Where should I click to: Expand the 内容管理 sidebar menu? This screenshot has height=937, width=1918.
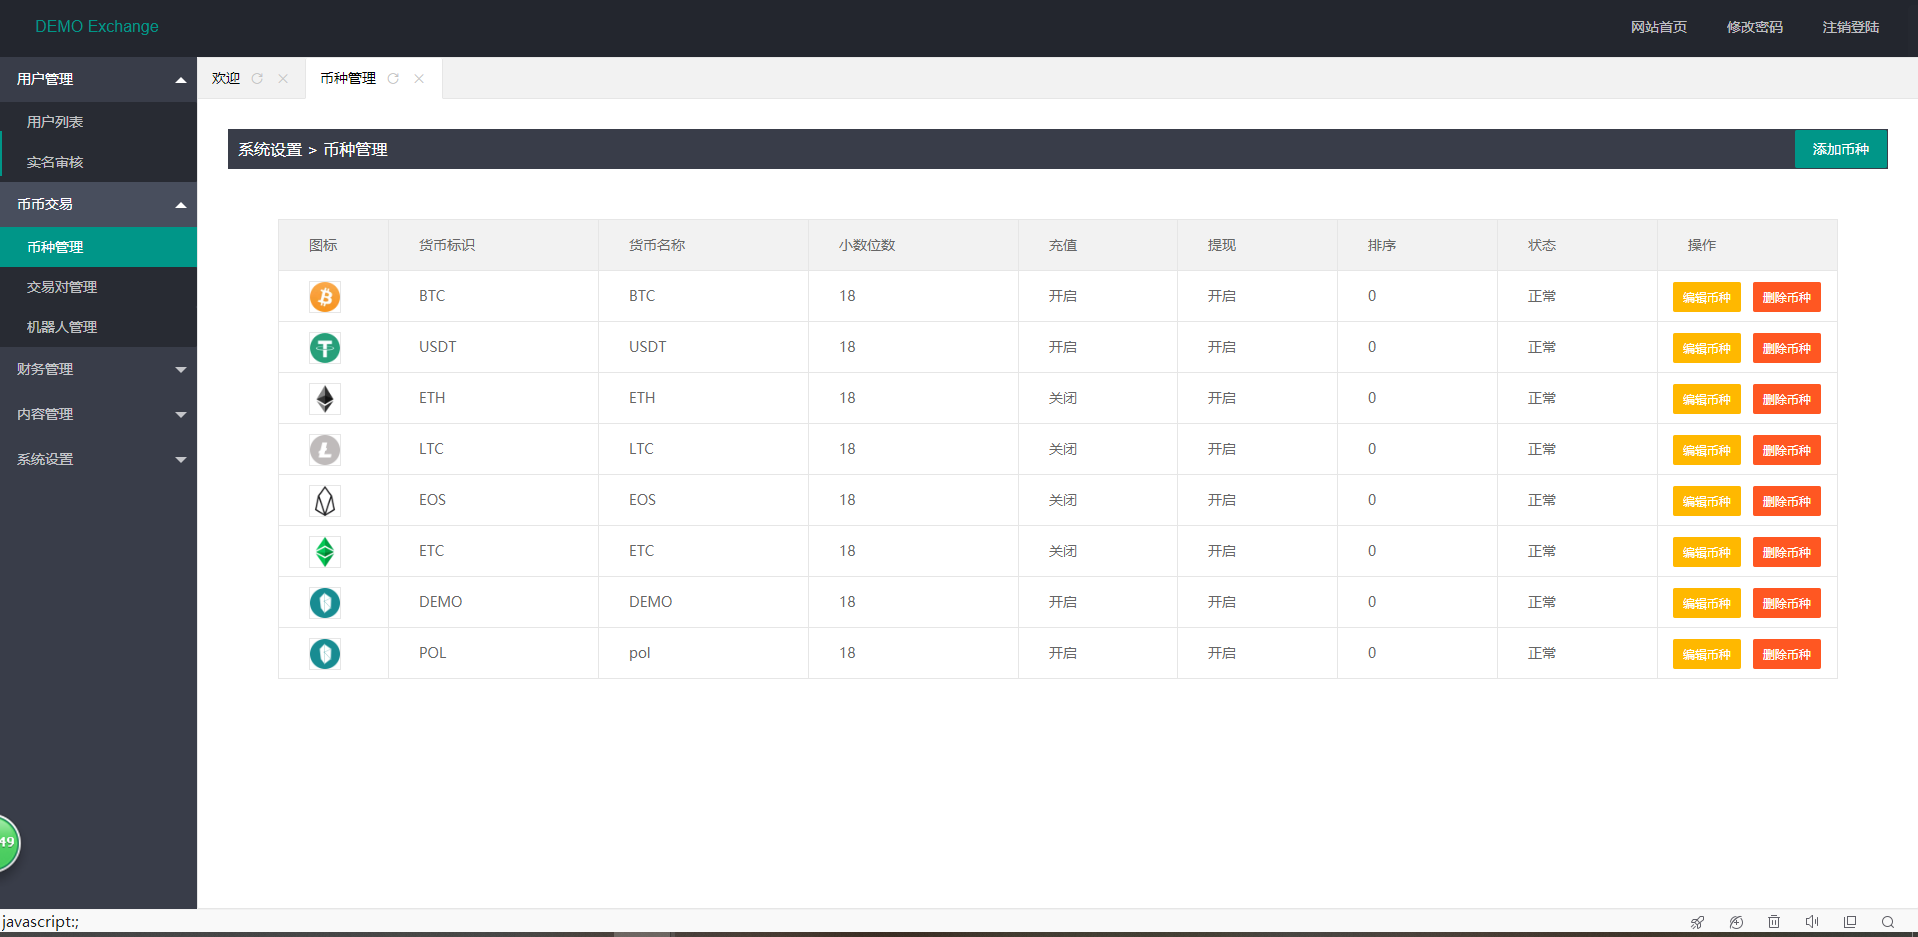(x=98, y=414)
